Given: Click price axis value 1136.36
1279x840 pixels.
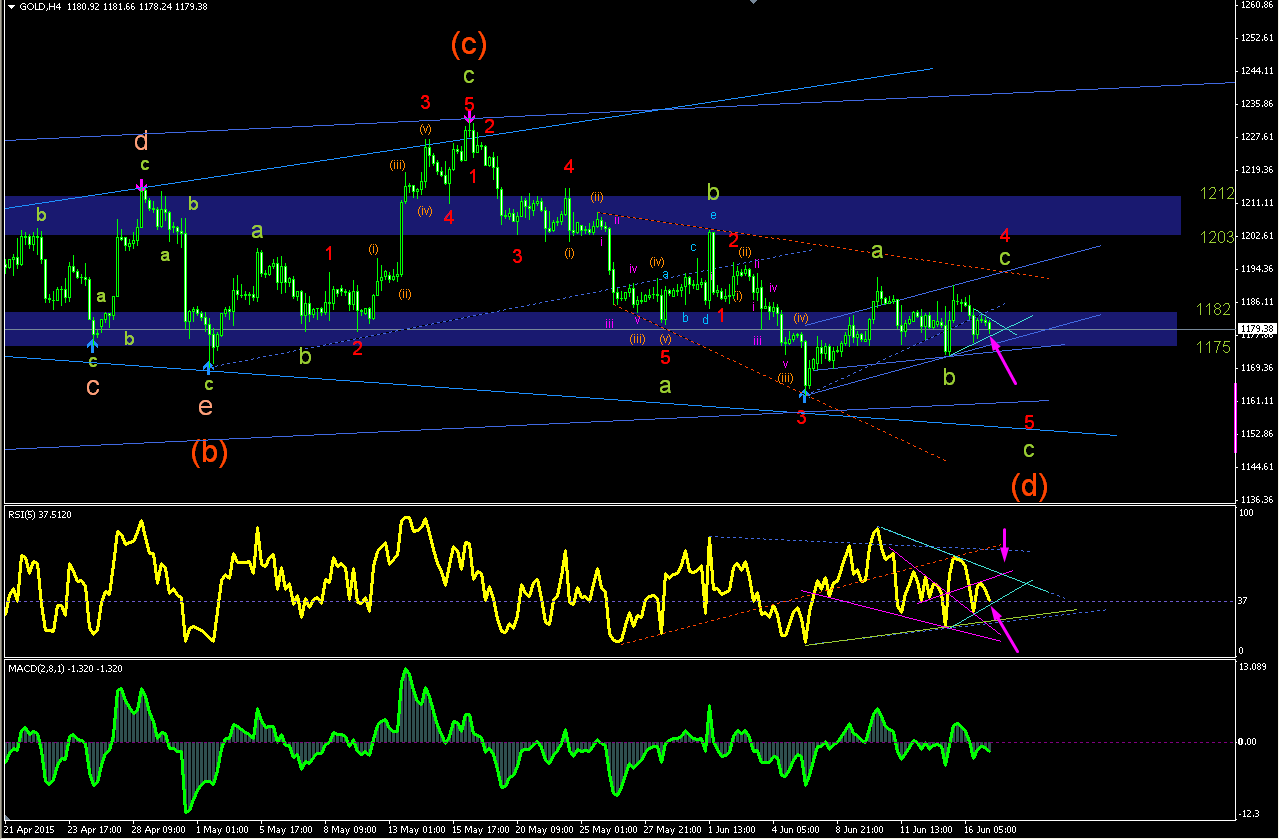Looking at the screenshot, I should pyautogui.click(x=1256, y=500).
